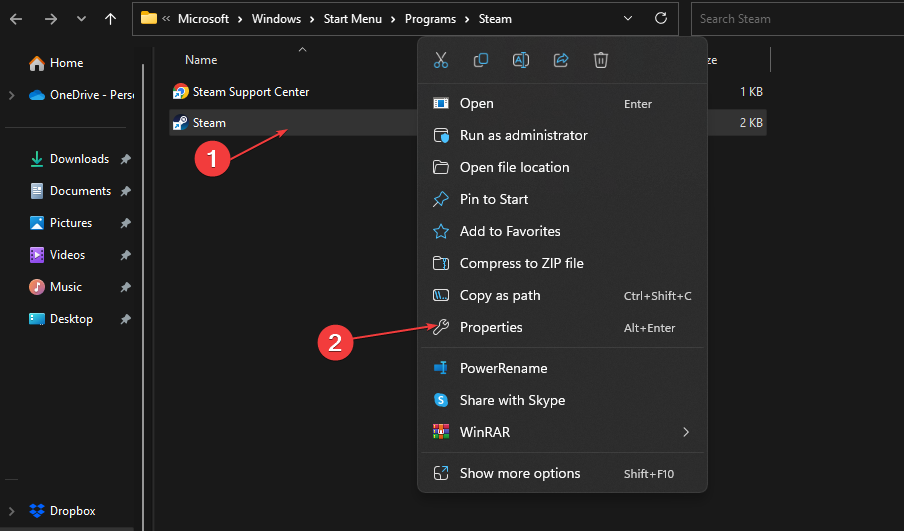The width and height of the screenshot is (904, 531).
Task: Click the Steam Support Center Chrome icon
Action: tap(180, 92)
